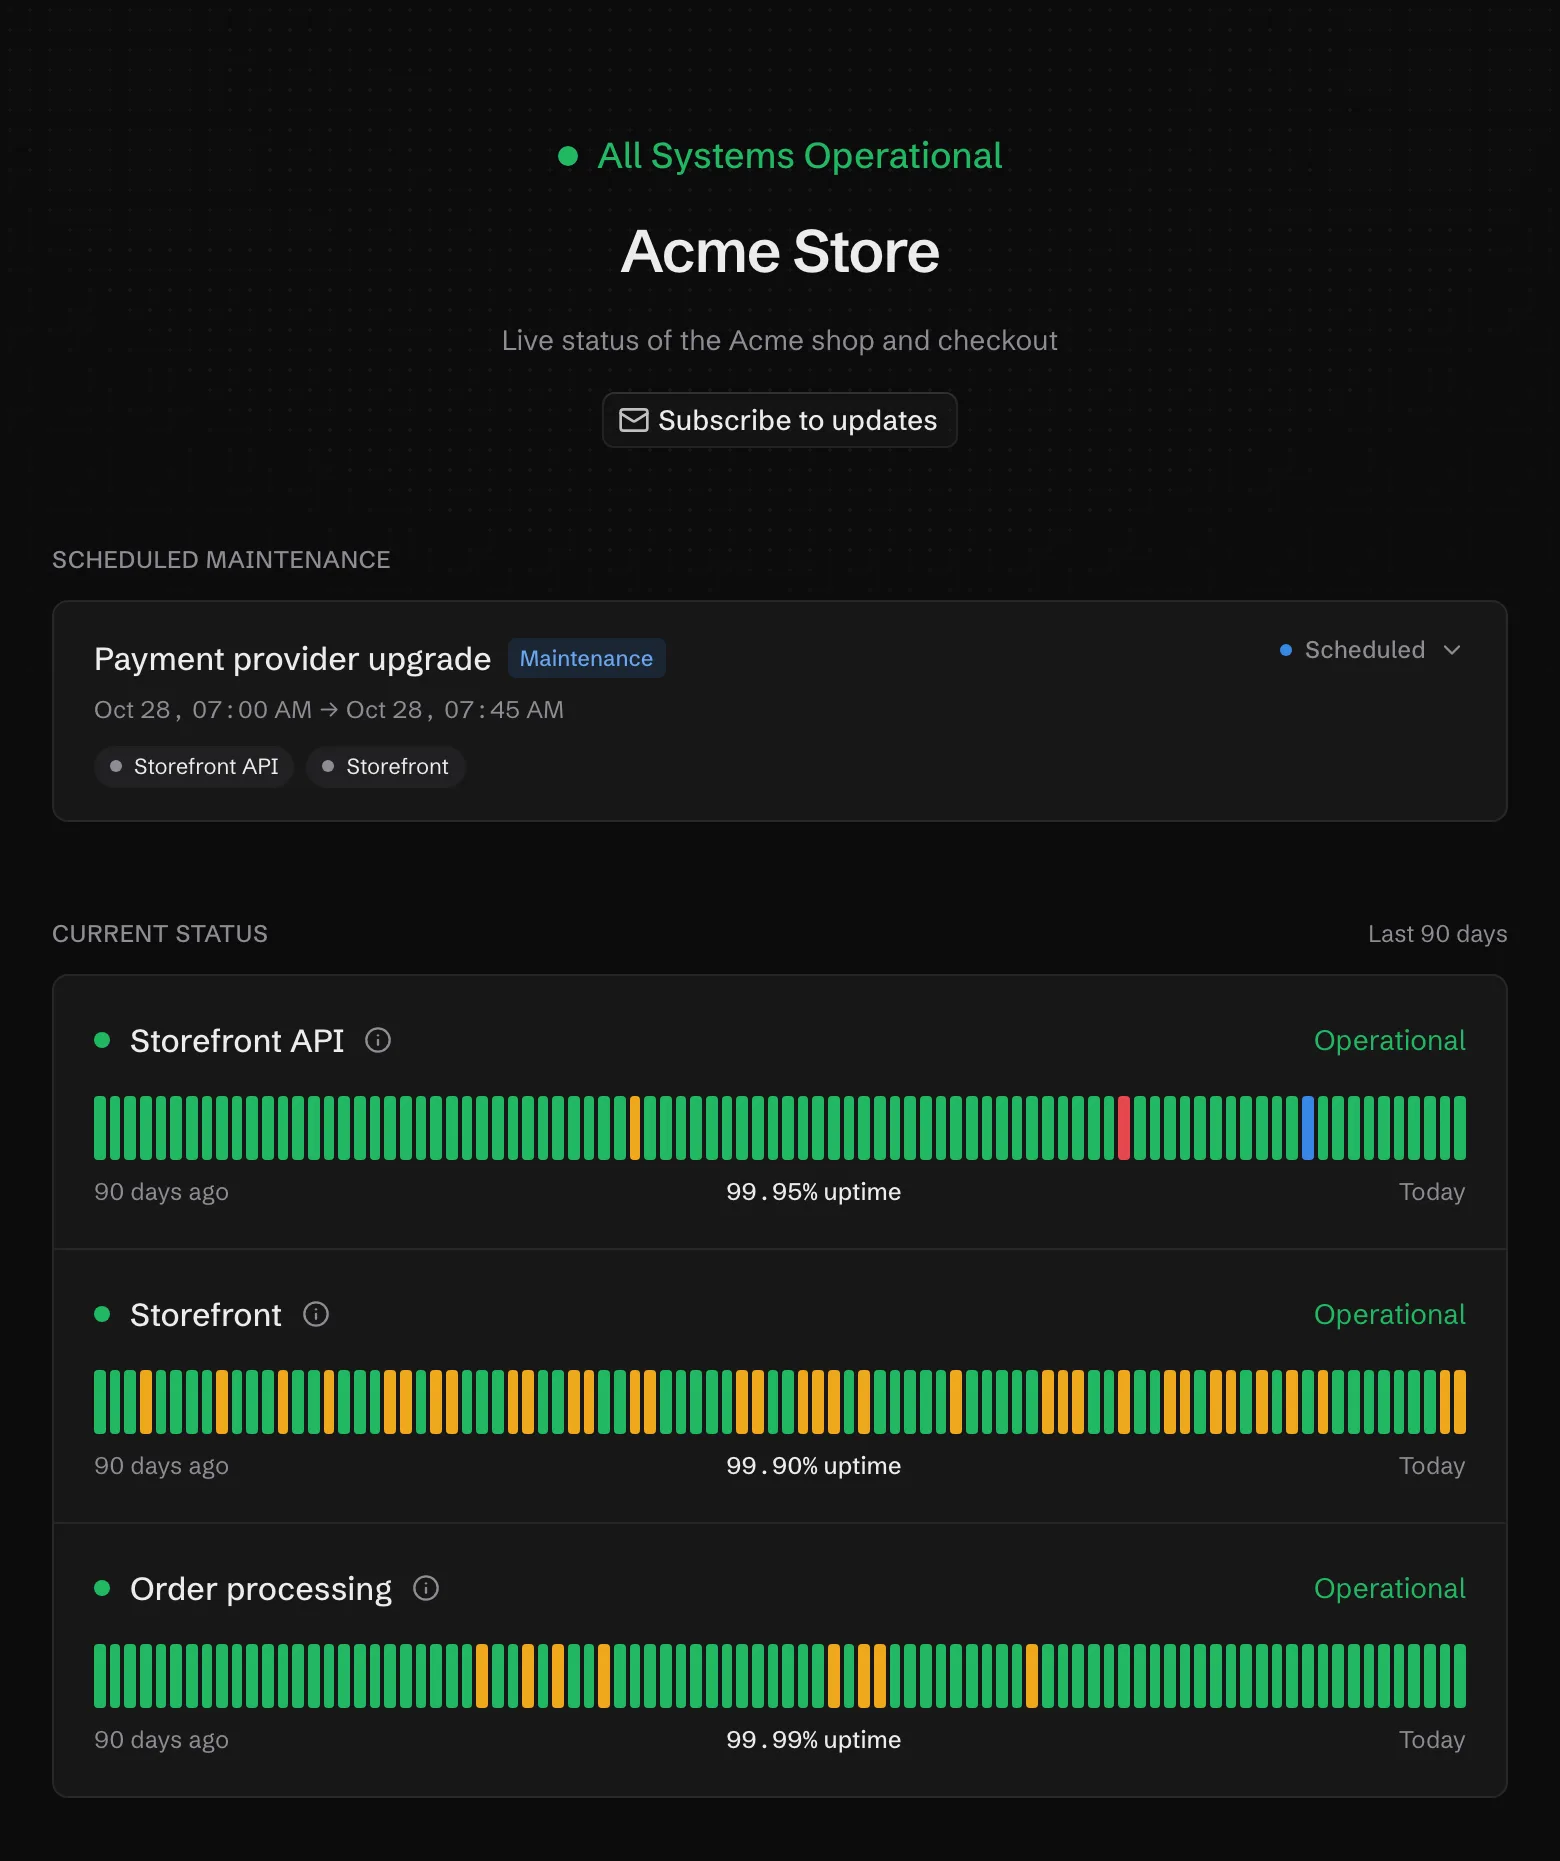Click the All Systems Operational text
Viewport: 1560px width, 1861px height.
800,156
